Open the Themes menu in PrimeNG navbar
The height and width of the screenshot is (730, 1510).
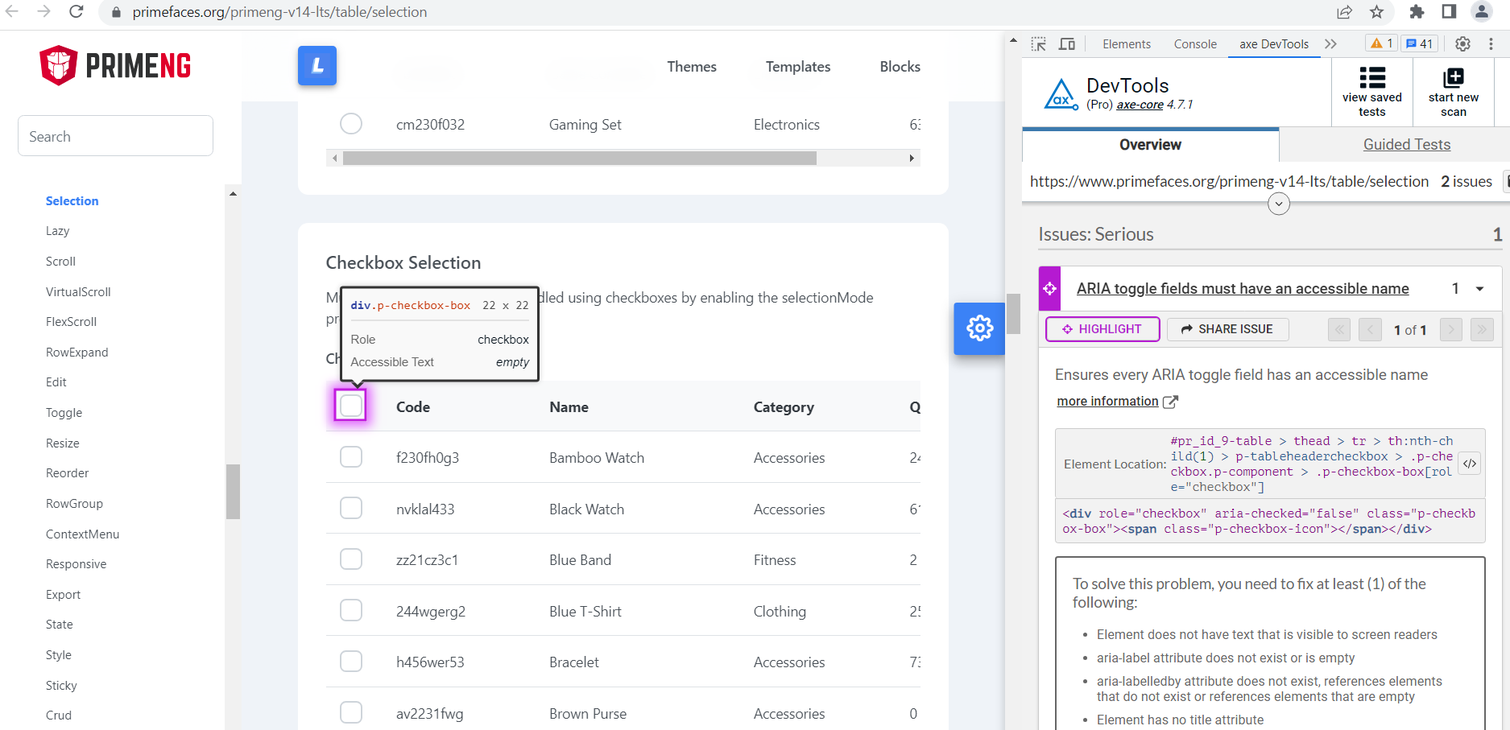click(691, 66)
